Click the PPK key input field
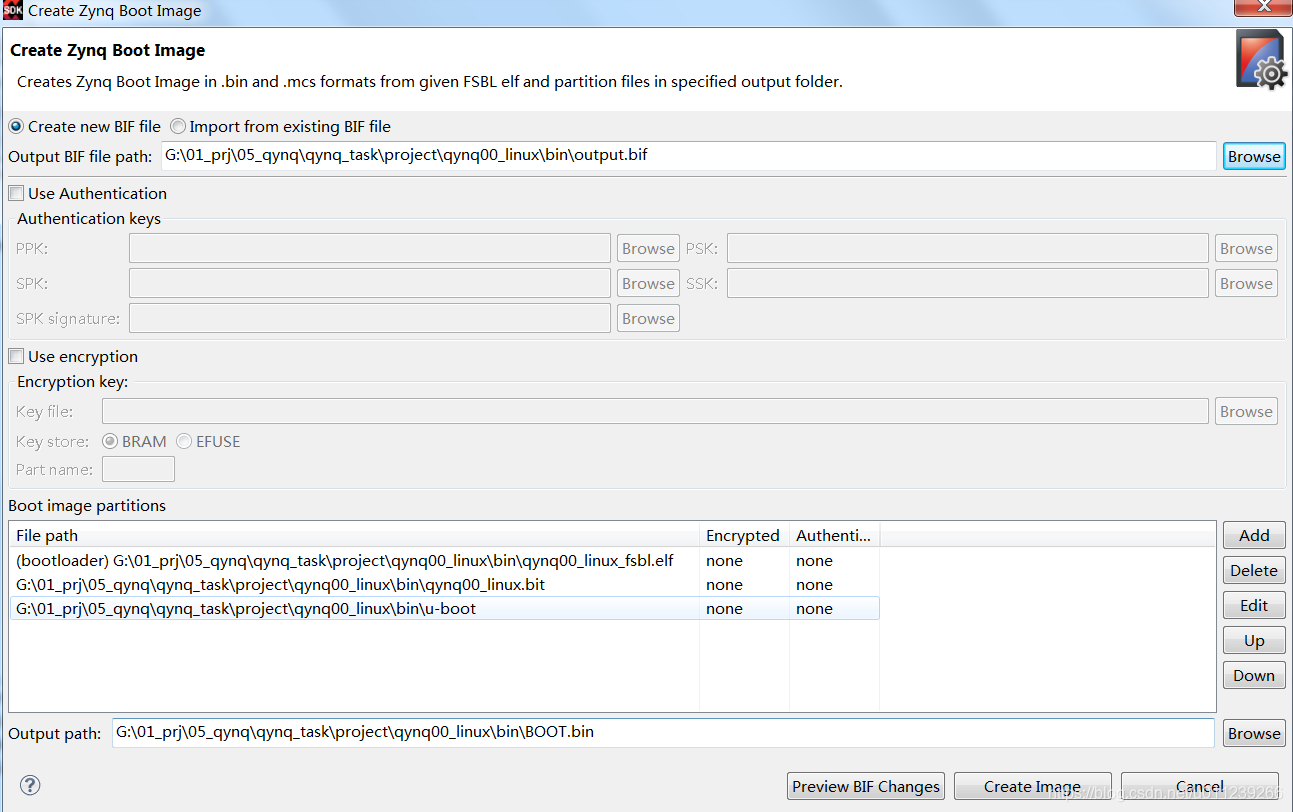 [370, 248]
